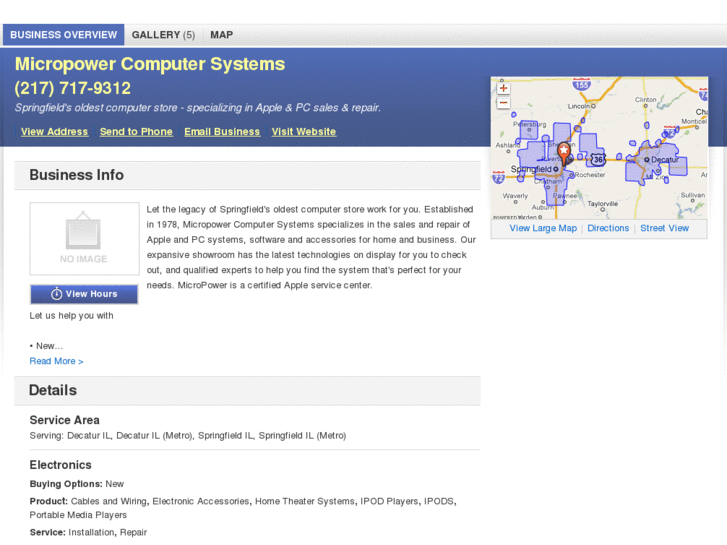This screenshot has height=545, width=727.
Task: Click the Business Info section header
Action: pyautogui.click(x=248, y=175)
